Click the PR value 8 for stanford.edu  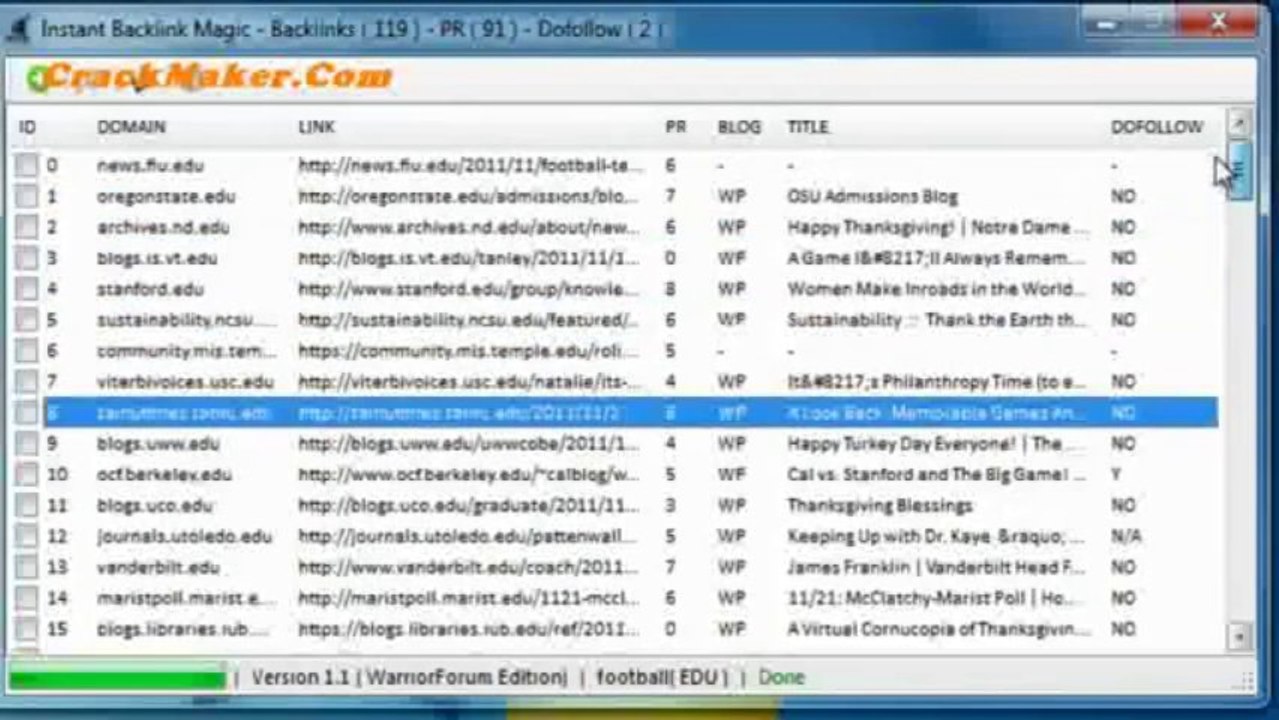pos(671,289)
